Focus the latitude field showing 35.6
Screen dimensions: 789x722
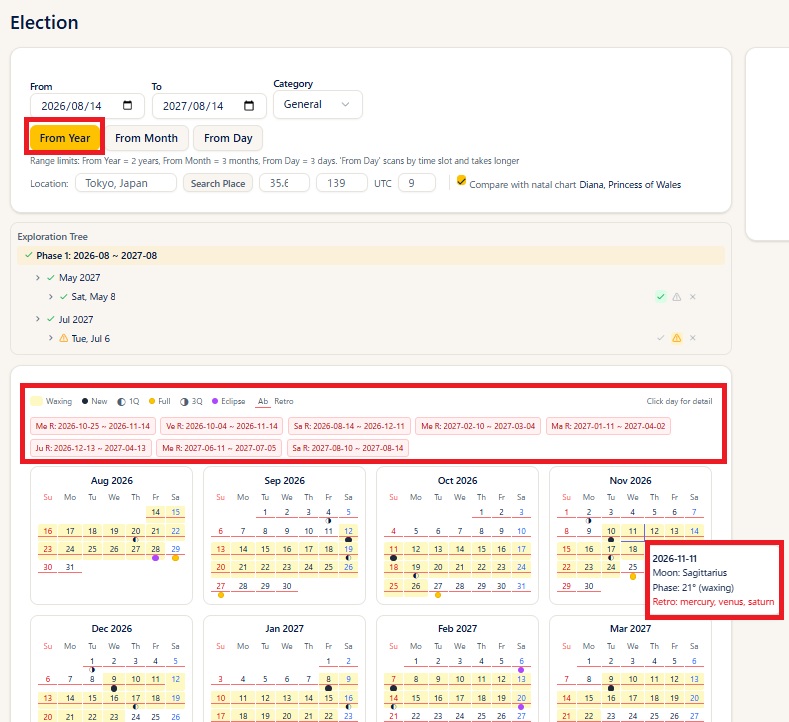coord(284,183)
